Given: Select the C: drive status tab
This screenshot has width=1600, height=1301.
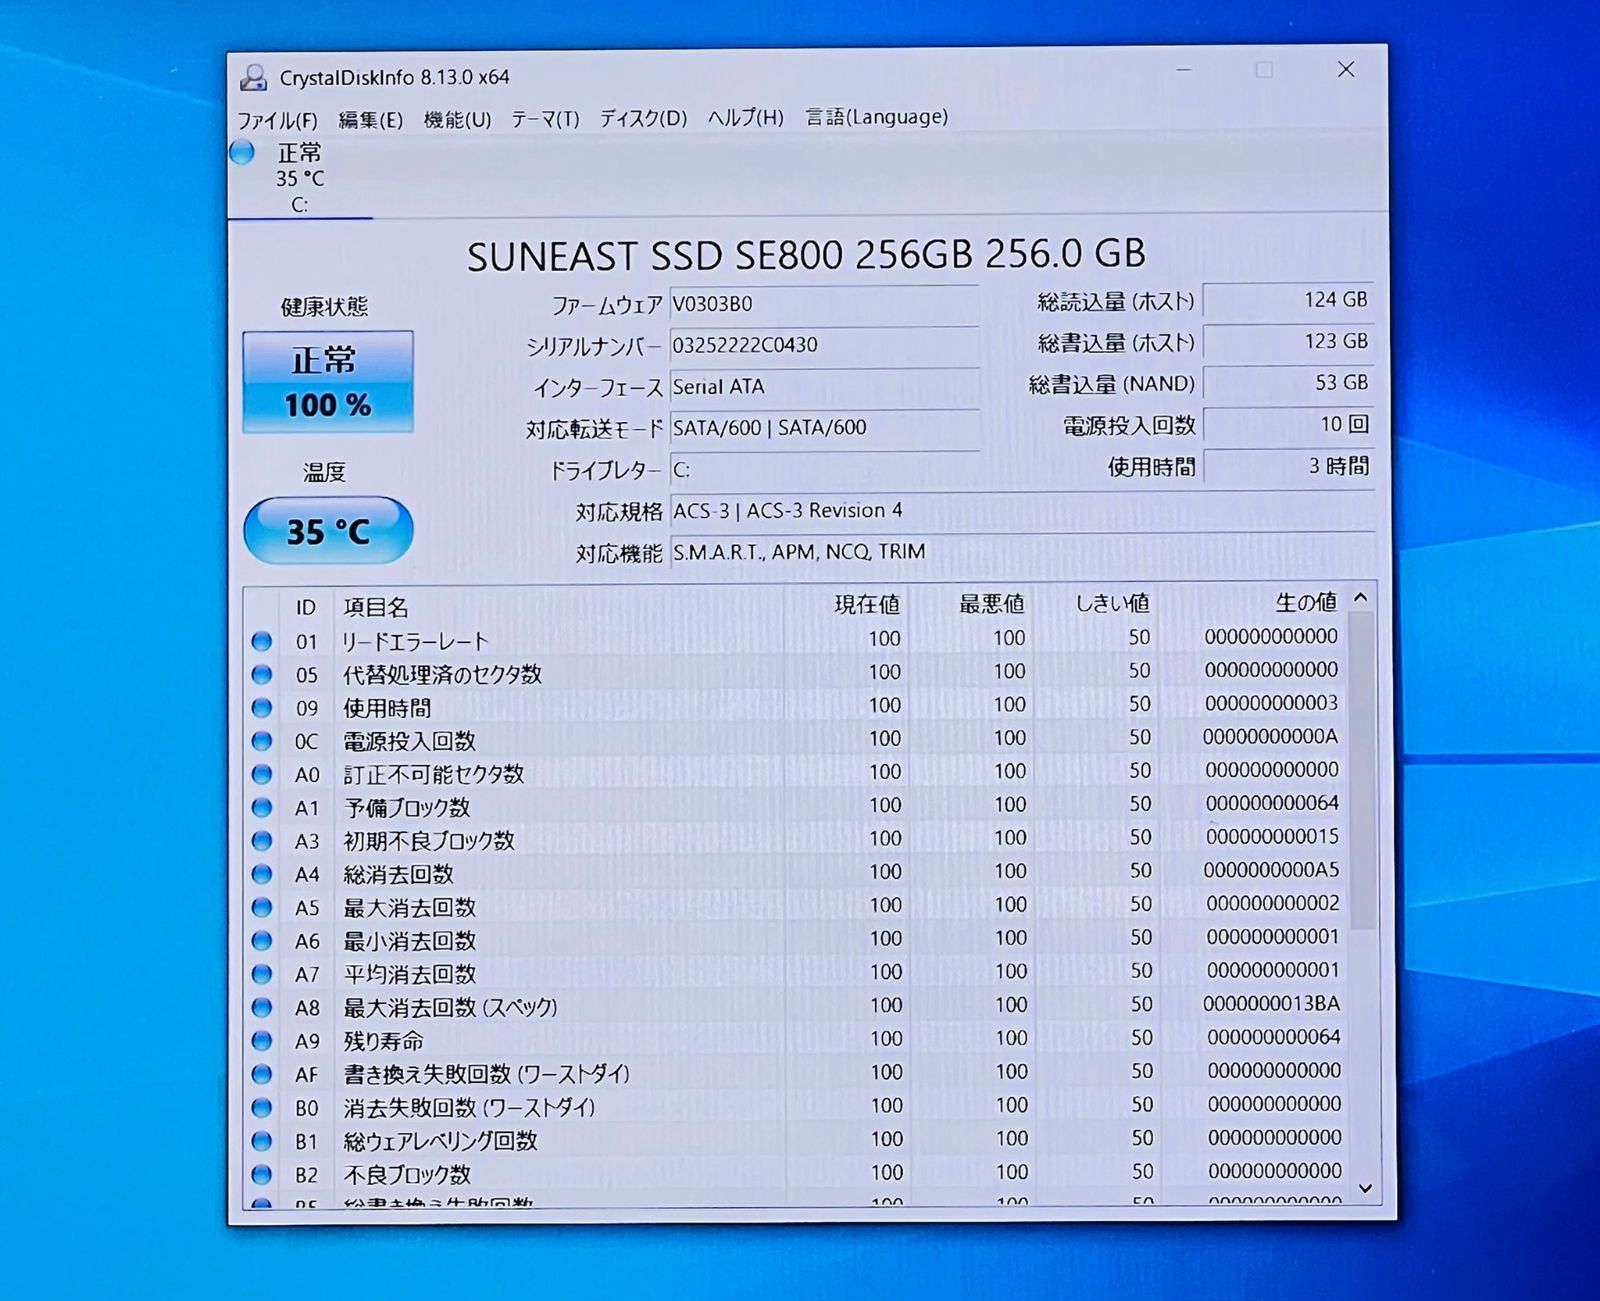Looking at the screenshot, I should pyautogui.click(x=300, y=179).
